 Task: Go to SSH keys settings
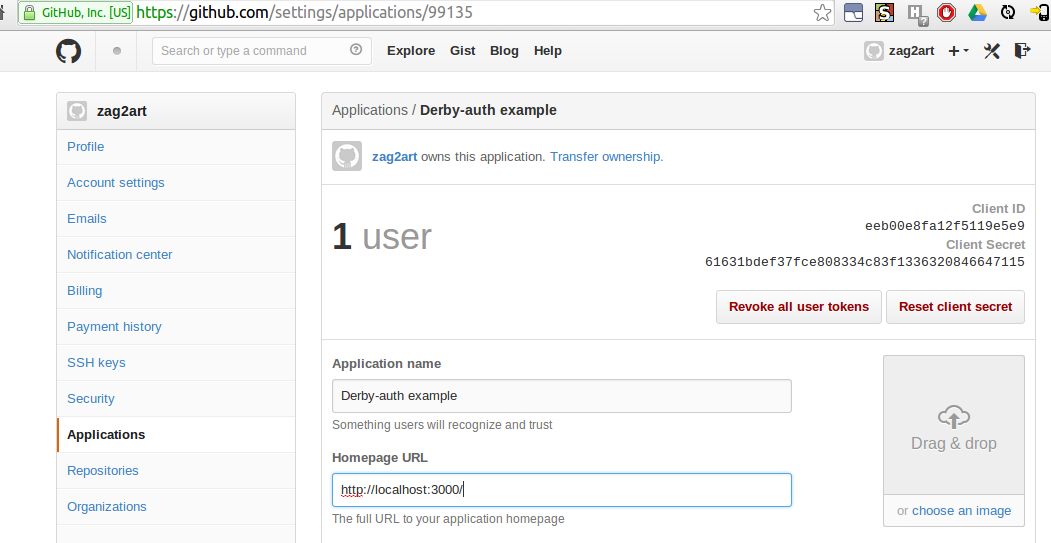point(96,363)
